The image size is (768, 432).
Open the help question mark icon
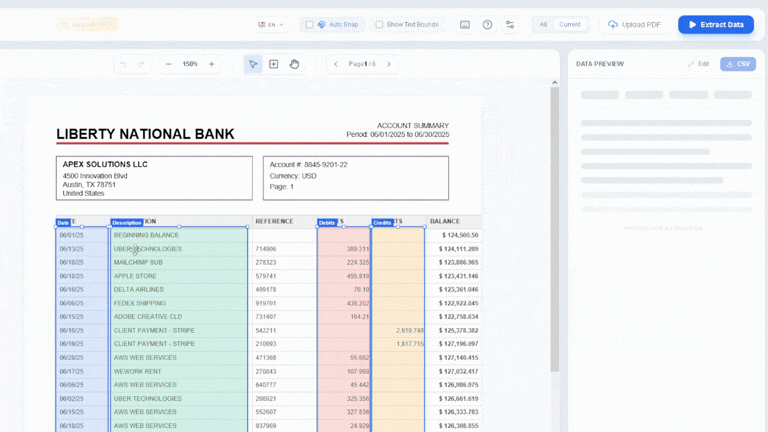pos(487,25)
